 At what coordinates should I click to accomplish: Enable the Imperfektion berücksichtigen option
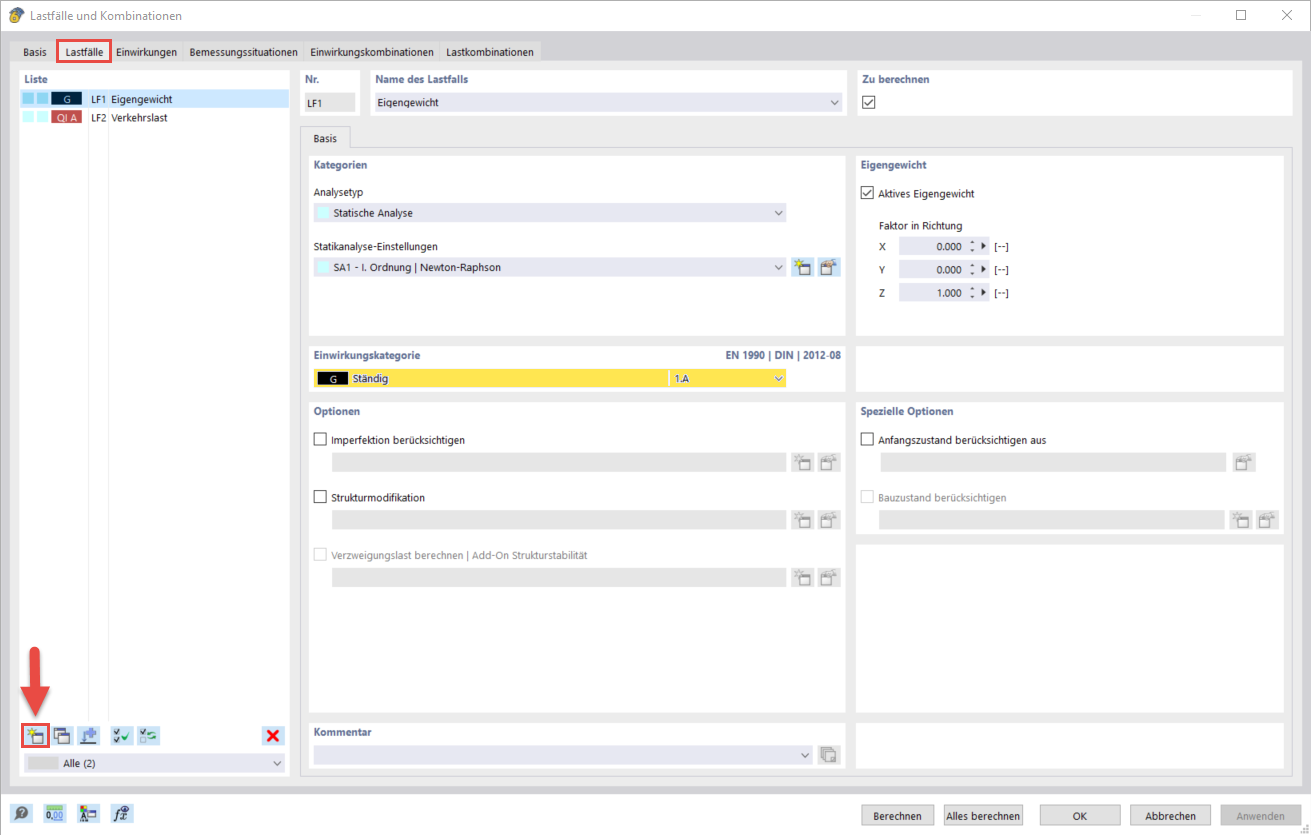321,438
